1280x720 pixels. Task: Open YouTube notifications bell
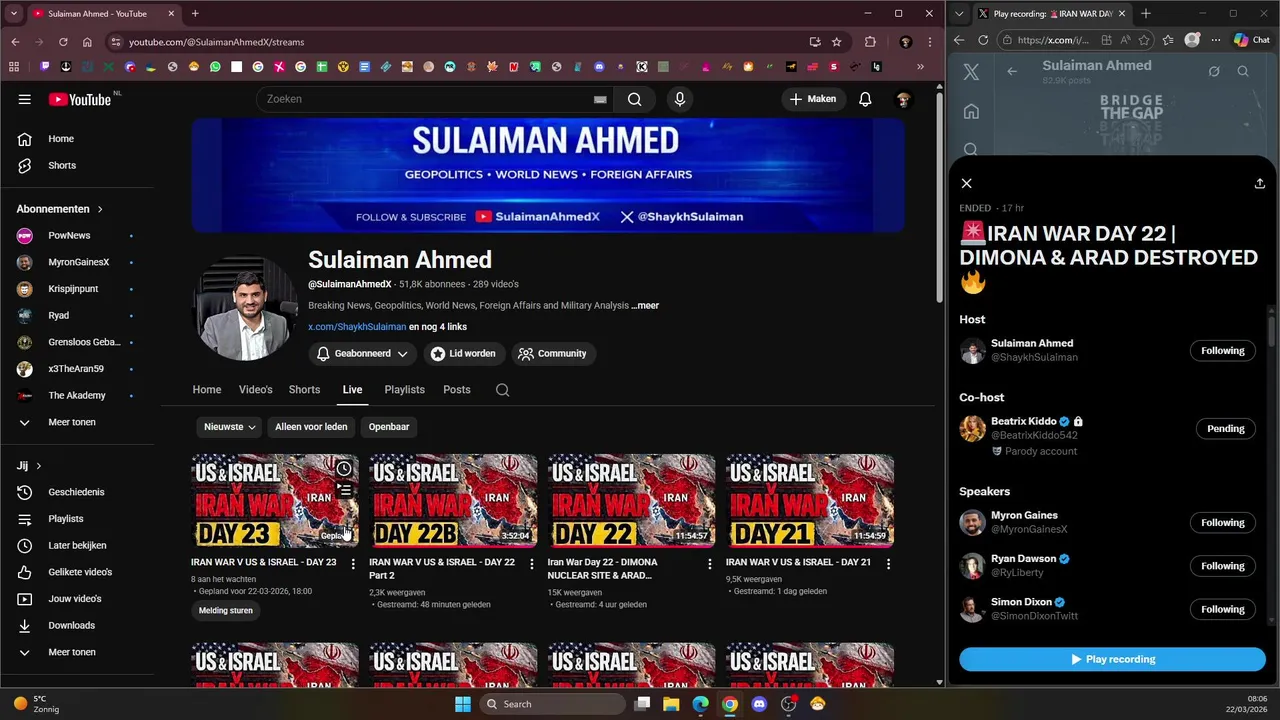865,99
